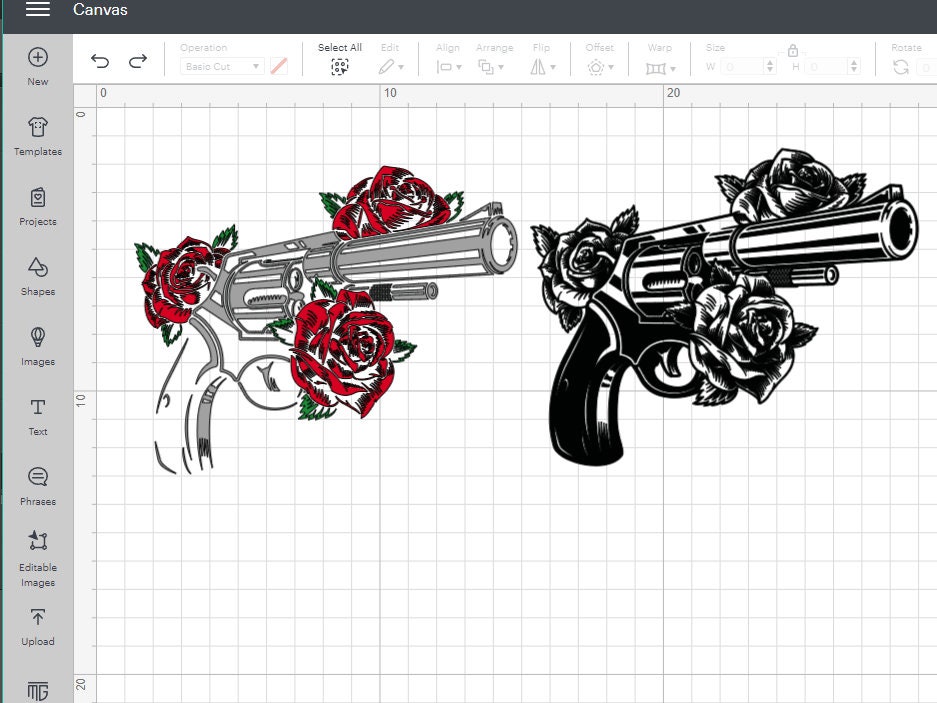Open the Editable Images panel
This screenshot has width=937, height=703.
pyautogui.click(x=38, y=559)
